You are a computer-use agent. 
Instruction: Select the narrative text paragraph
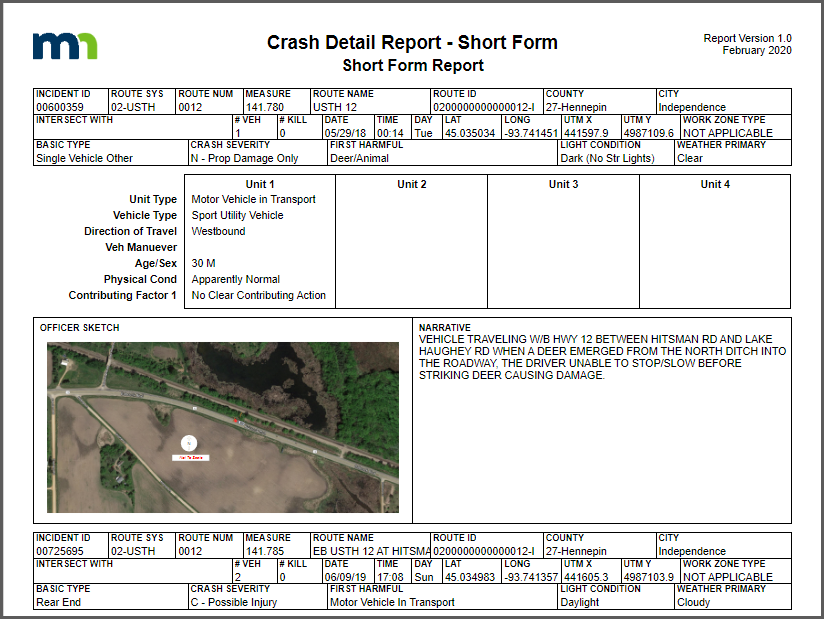click(x=602, y=357)
